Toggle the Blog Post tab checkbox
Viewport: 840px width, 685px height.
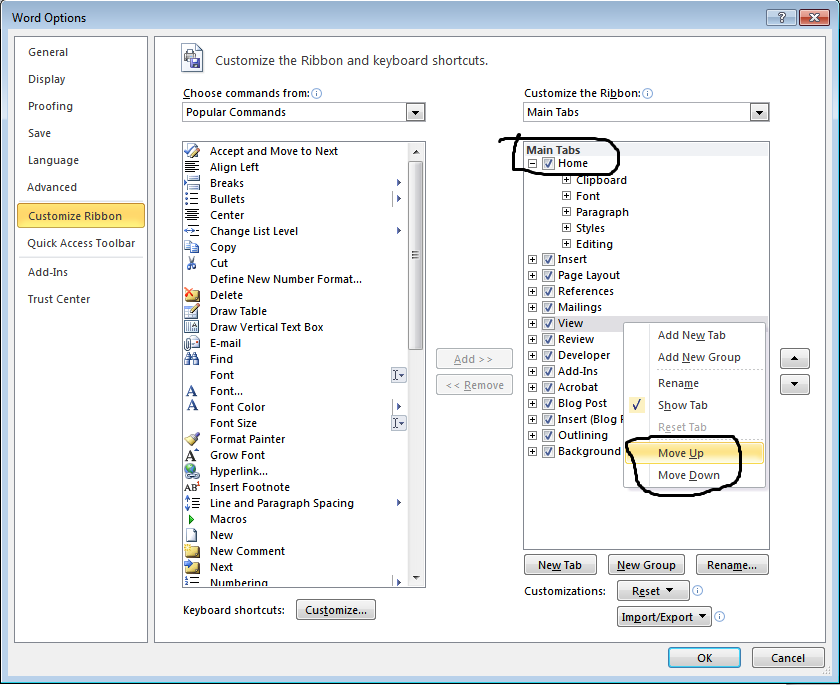(x=548, y=403)
